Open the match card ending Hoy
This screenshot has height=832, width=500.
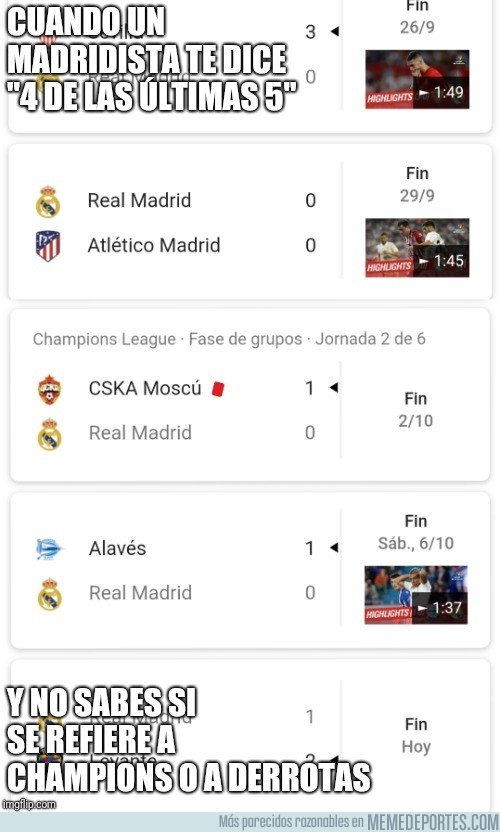click(x=250, y=735)
